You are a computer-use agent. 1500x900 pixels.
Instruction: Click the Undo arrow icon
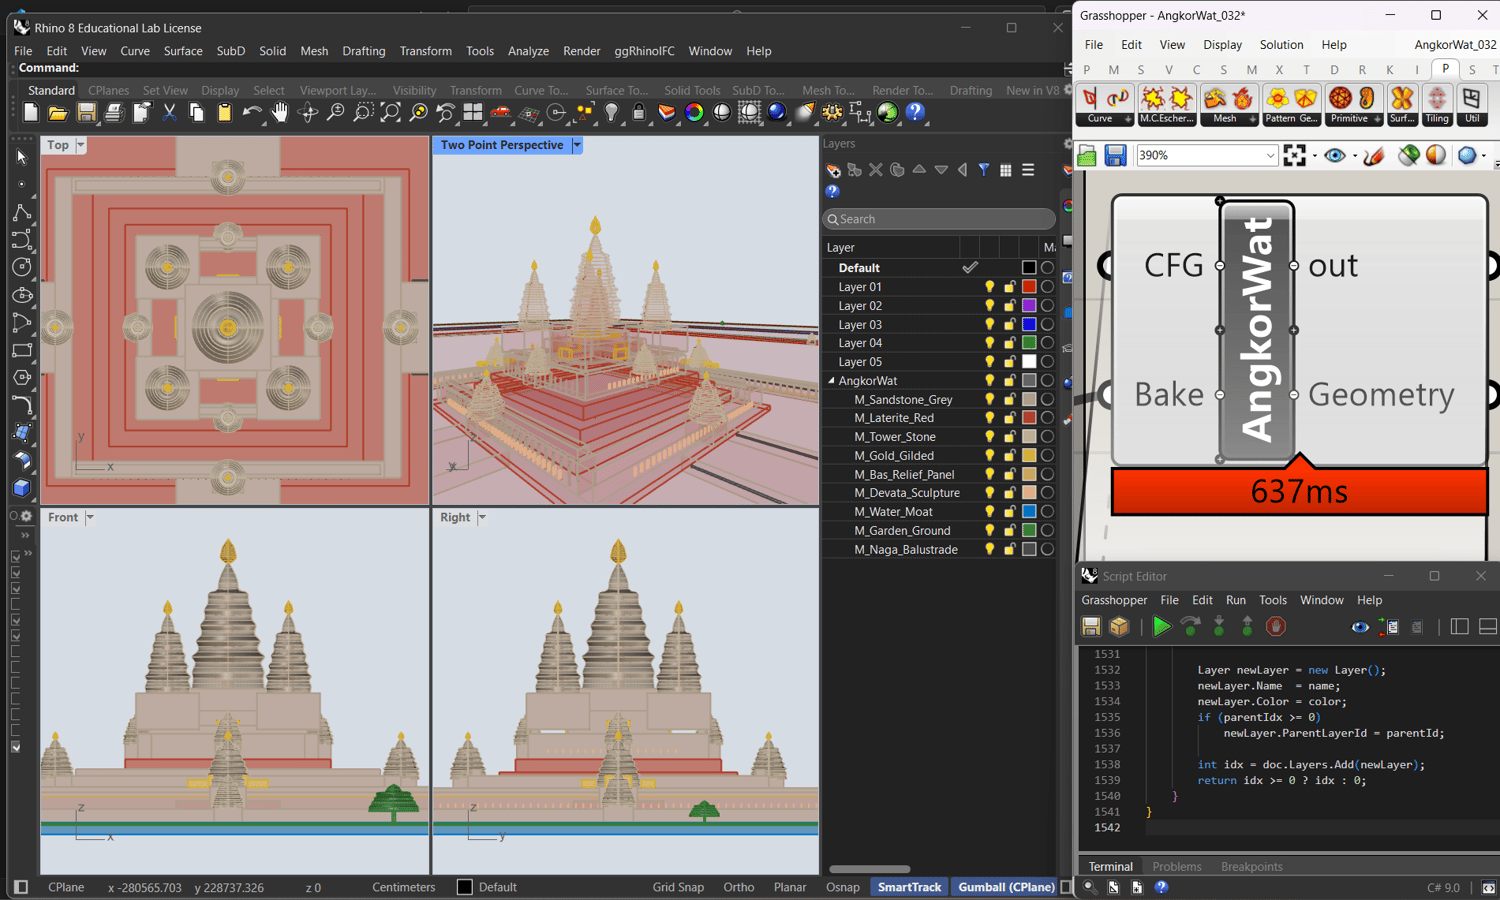[252, 113]
